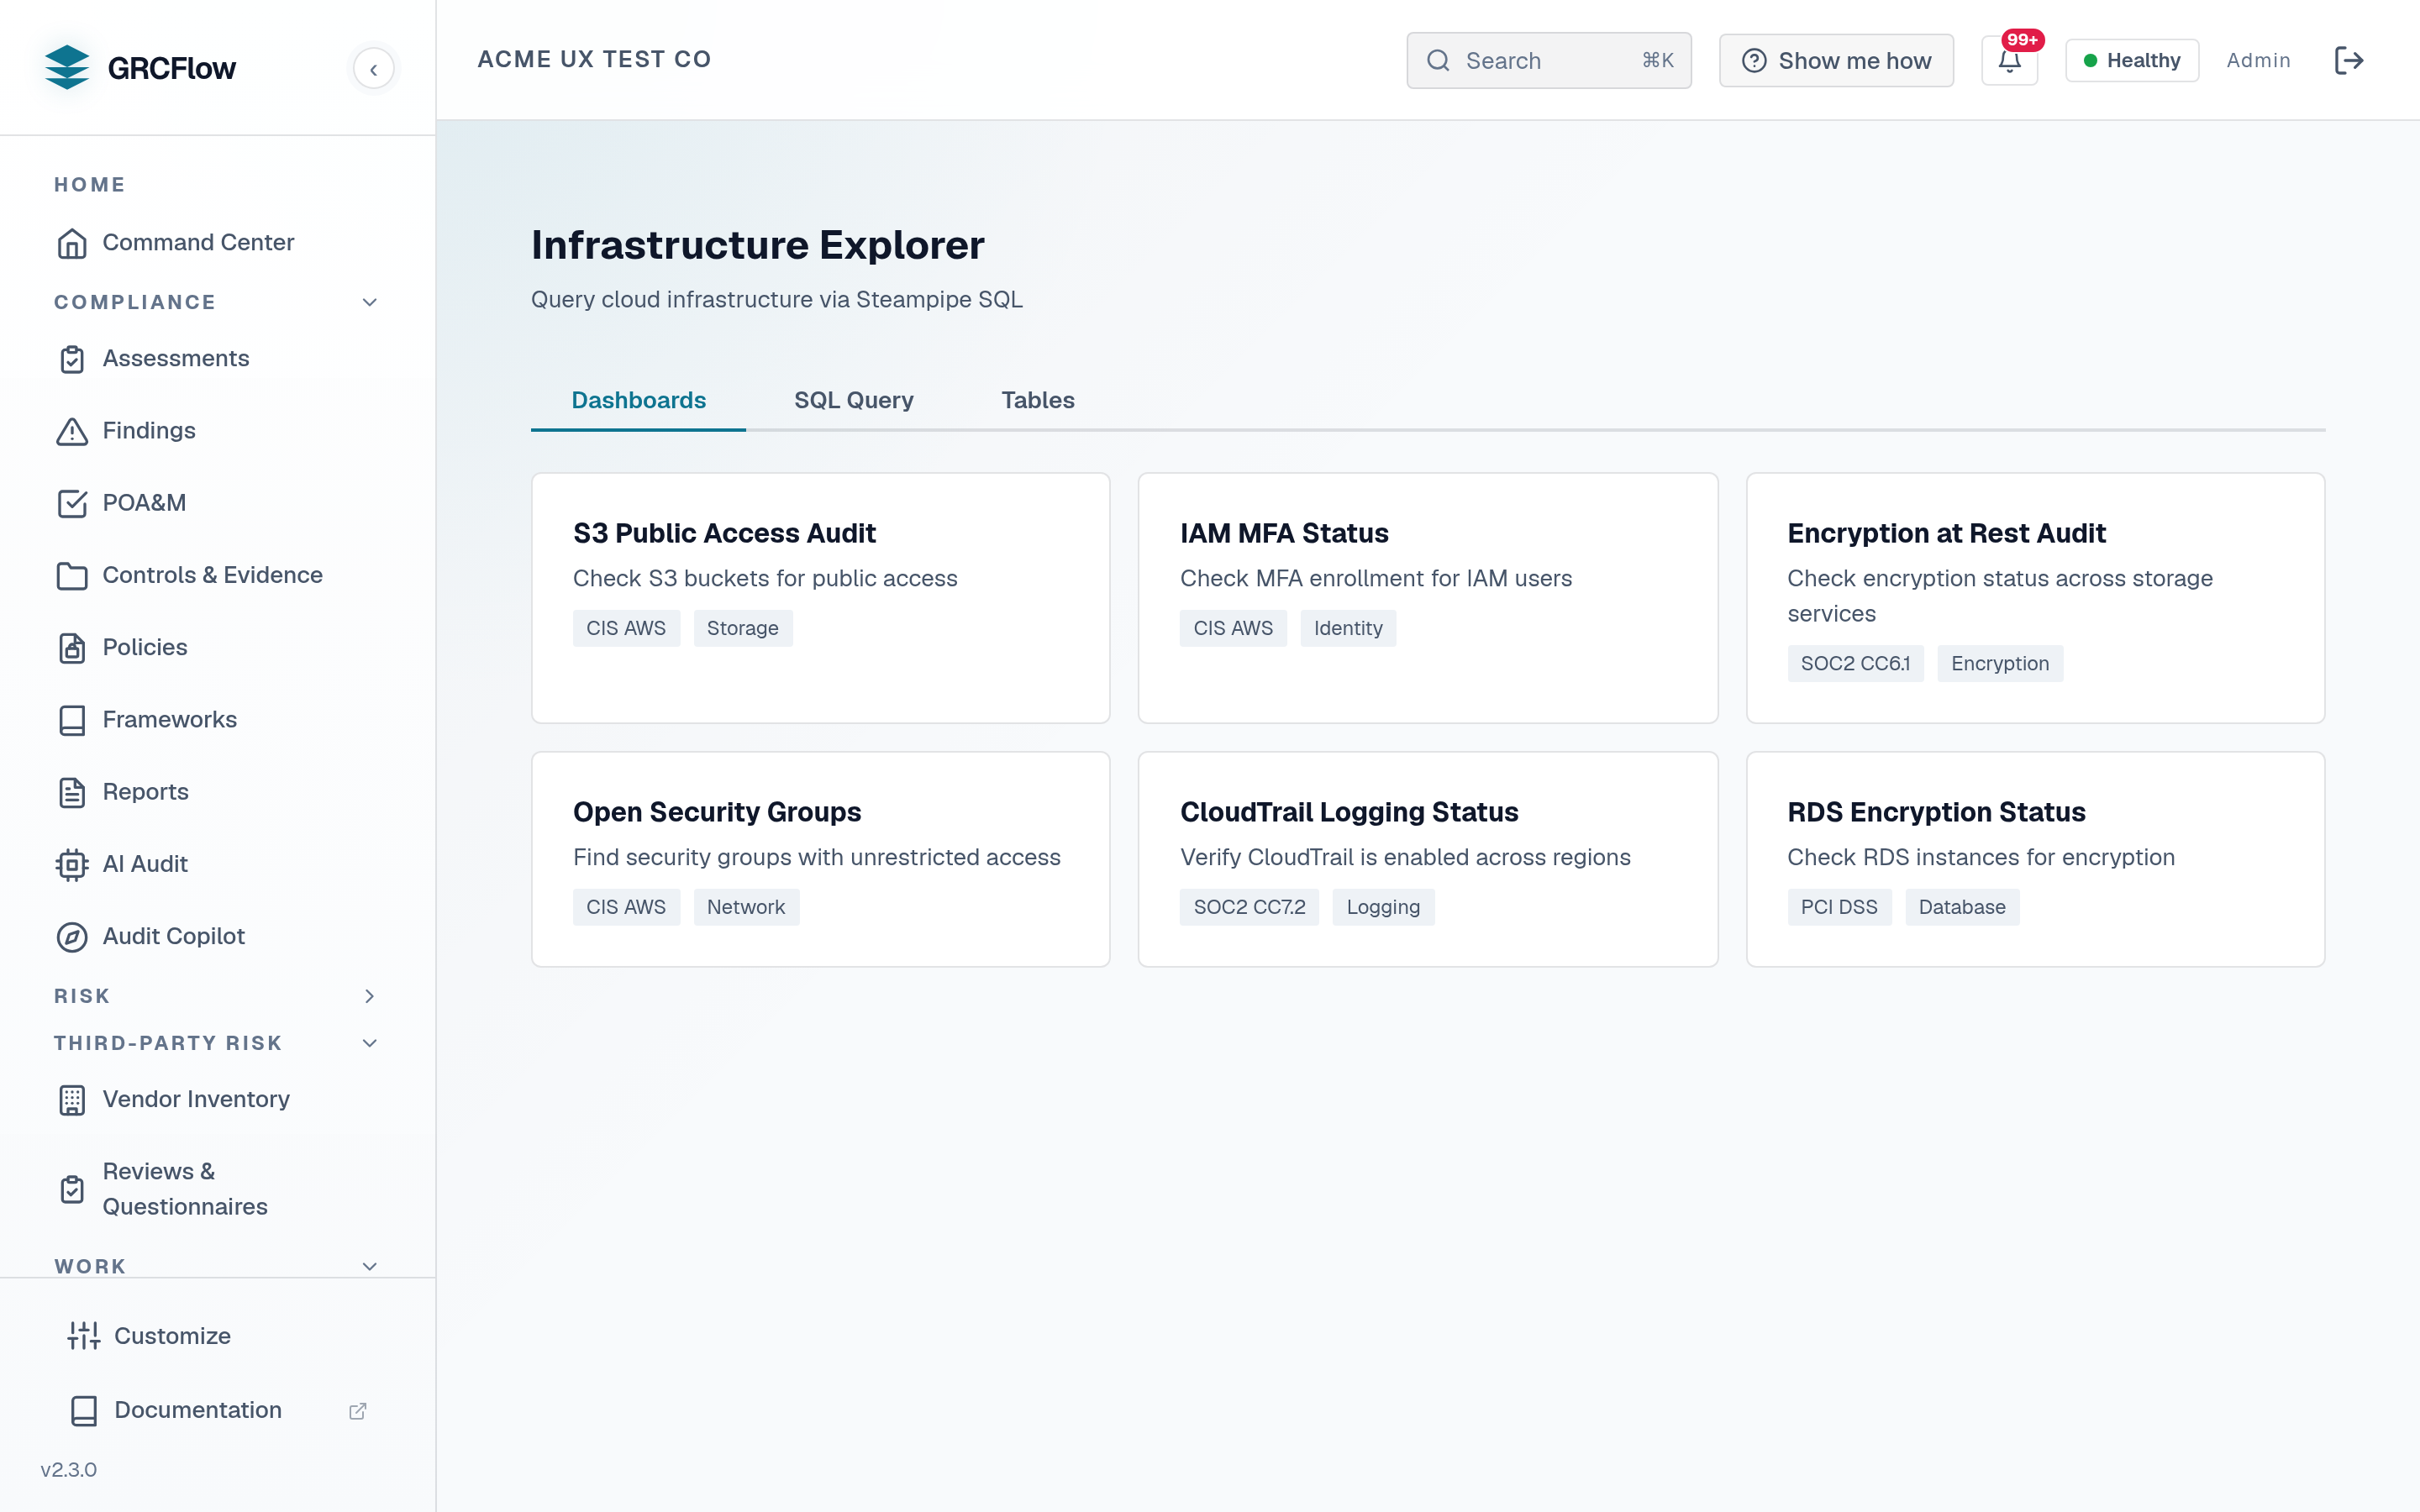Click the ACME UX TEST CO organization name

coord(594,60)
